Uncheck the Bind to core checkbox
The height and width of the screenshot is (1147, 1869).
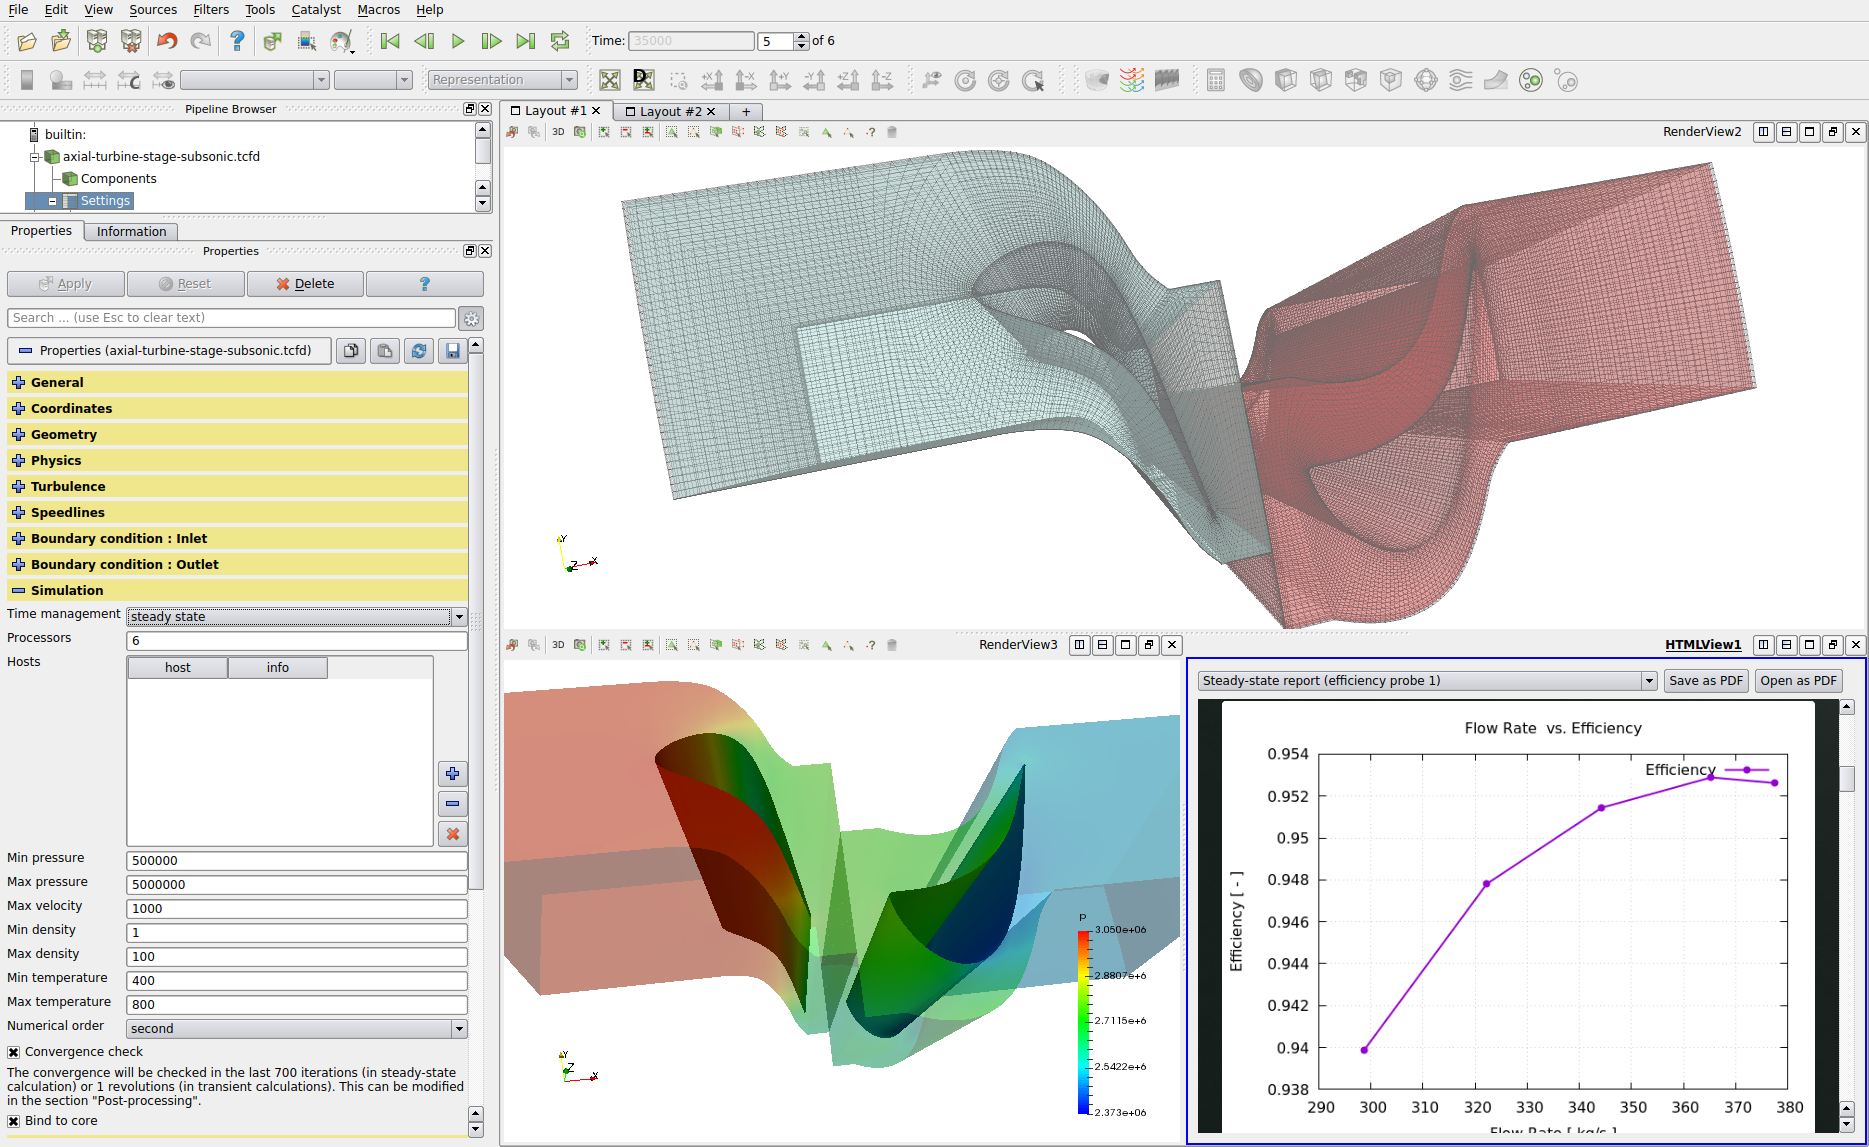tap(14, 1121)
